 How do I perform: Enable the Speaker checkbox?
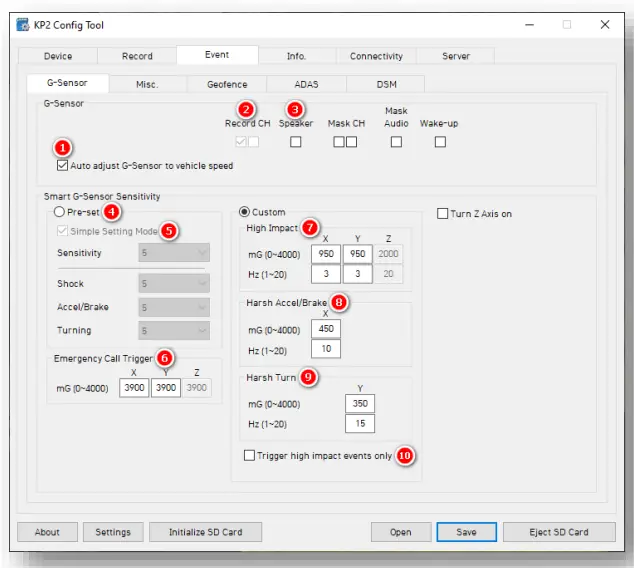pyautogui.click(x=296, y=142)
